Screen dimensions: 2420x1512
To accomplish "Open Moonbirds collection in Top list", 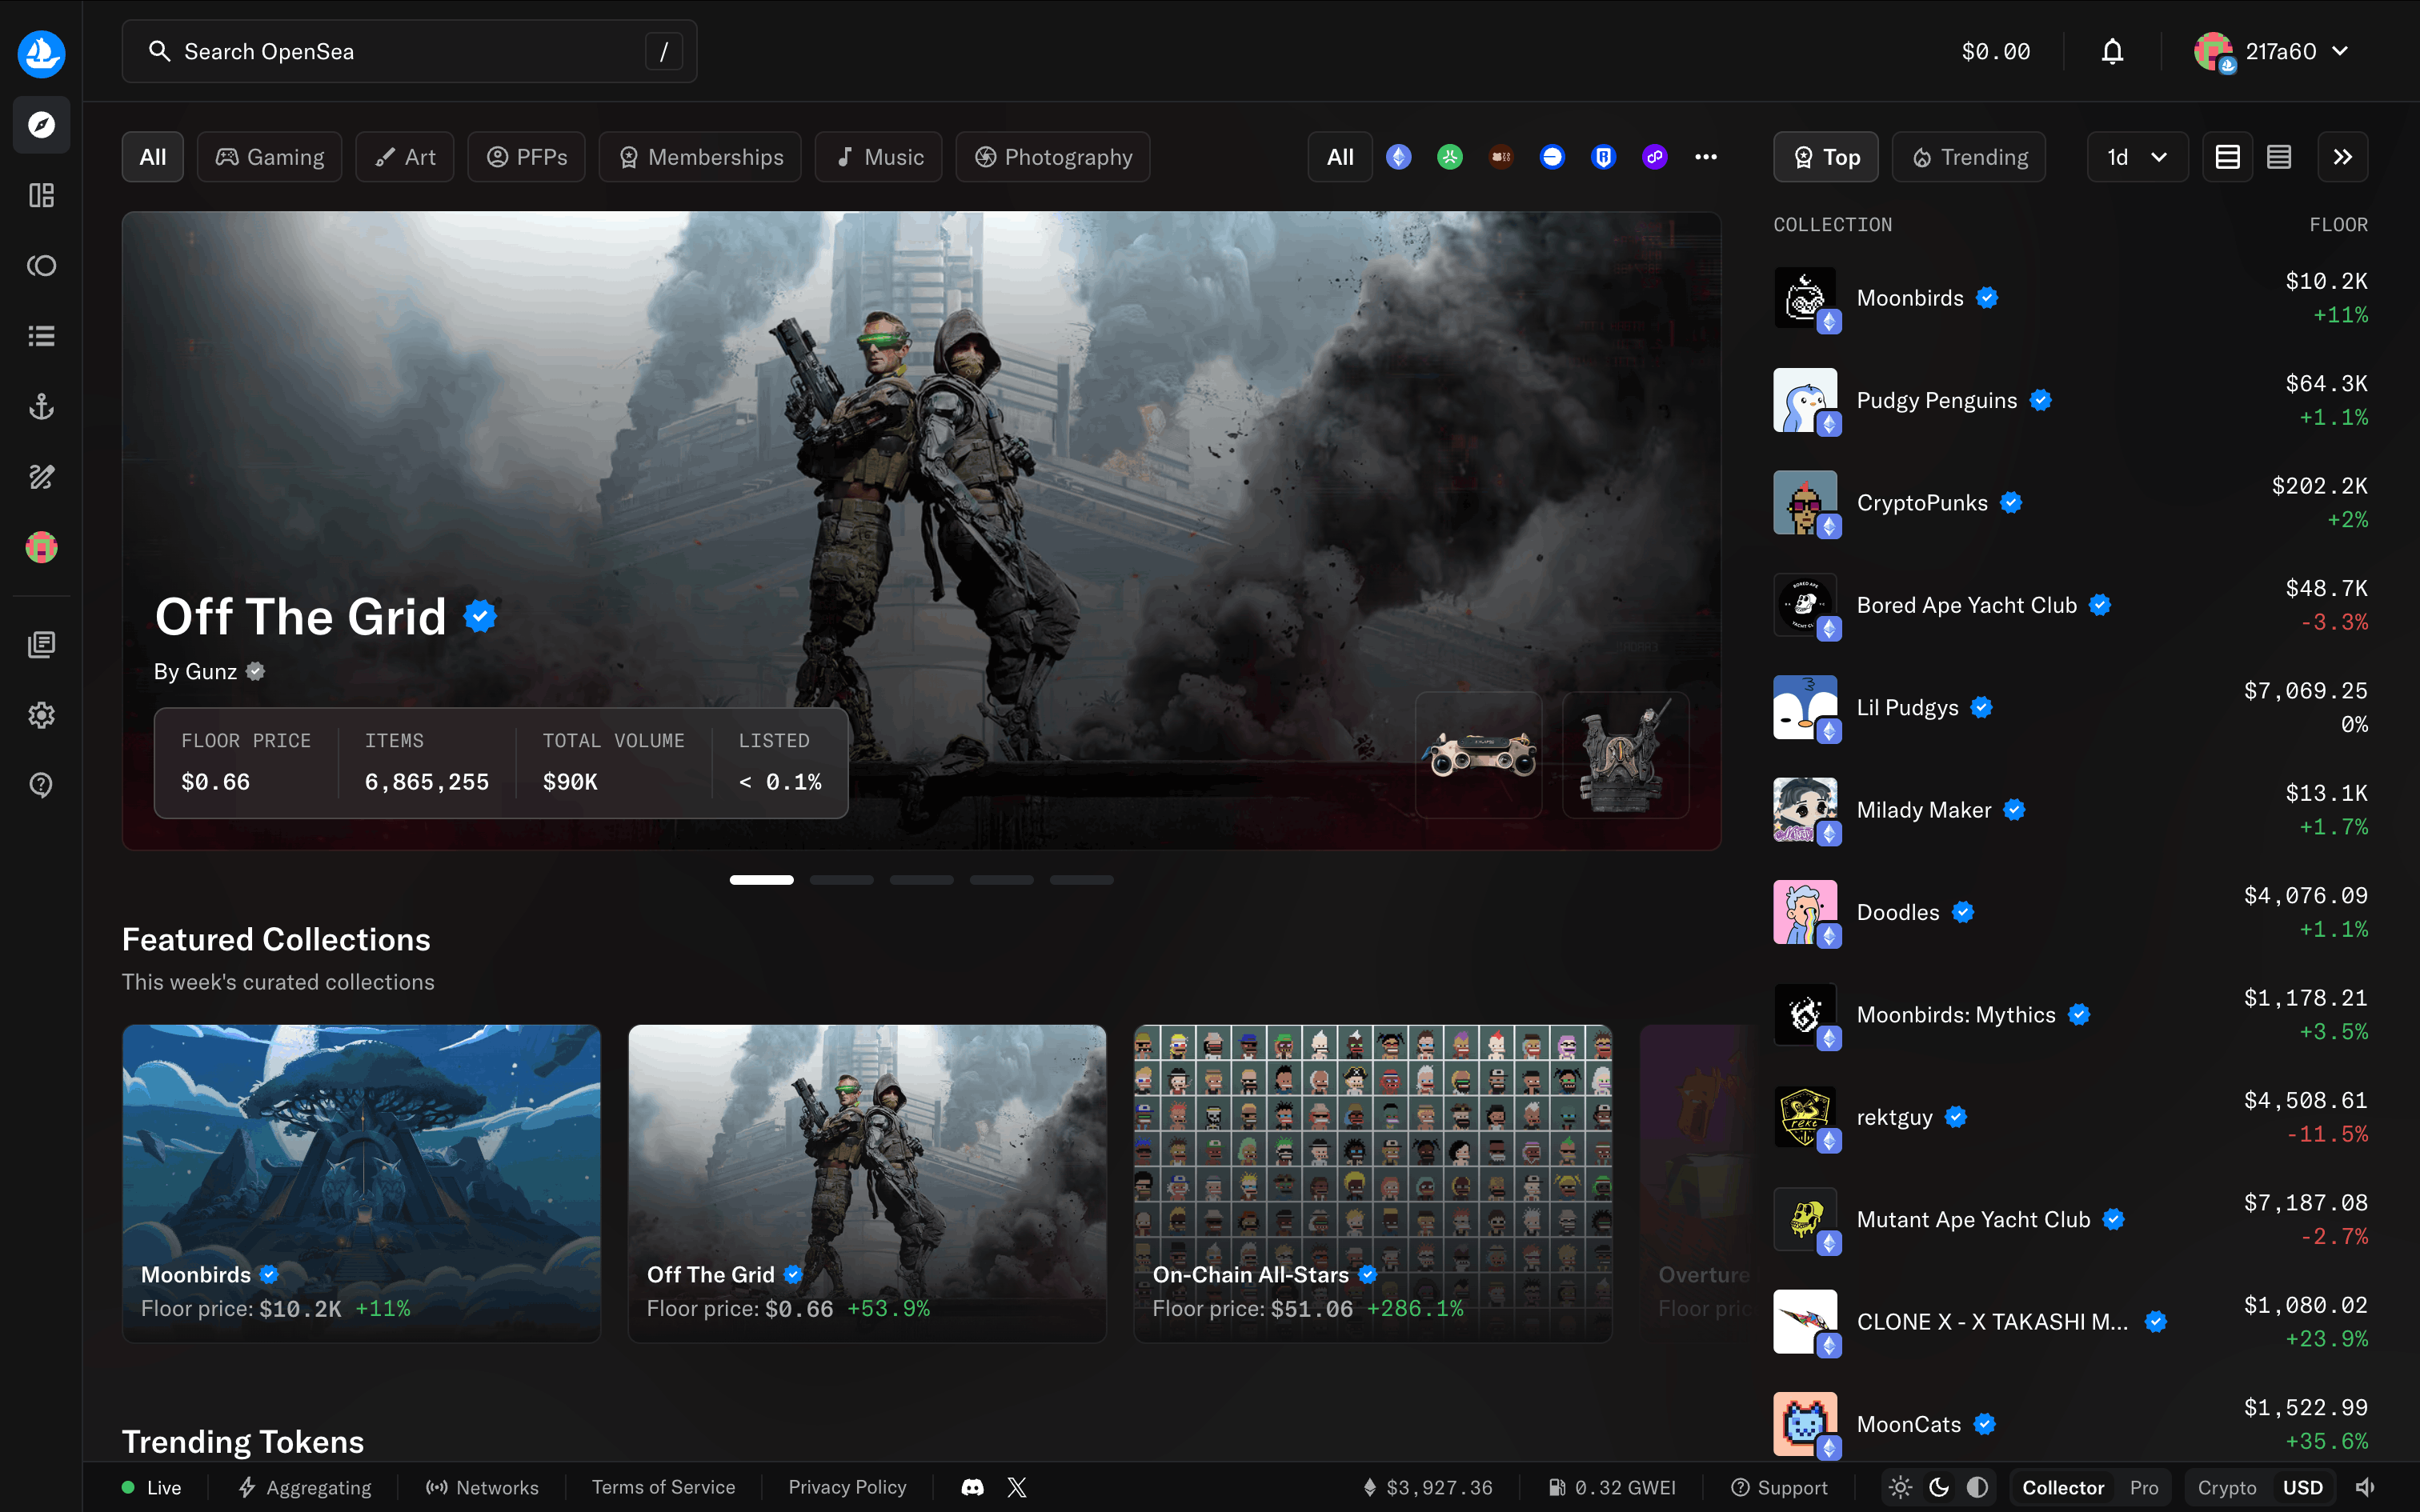I will [x=1910, y=298].
